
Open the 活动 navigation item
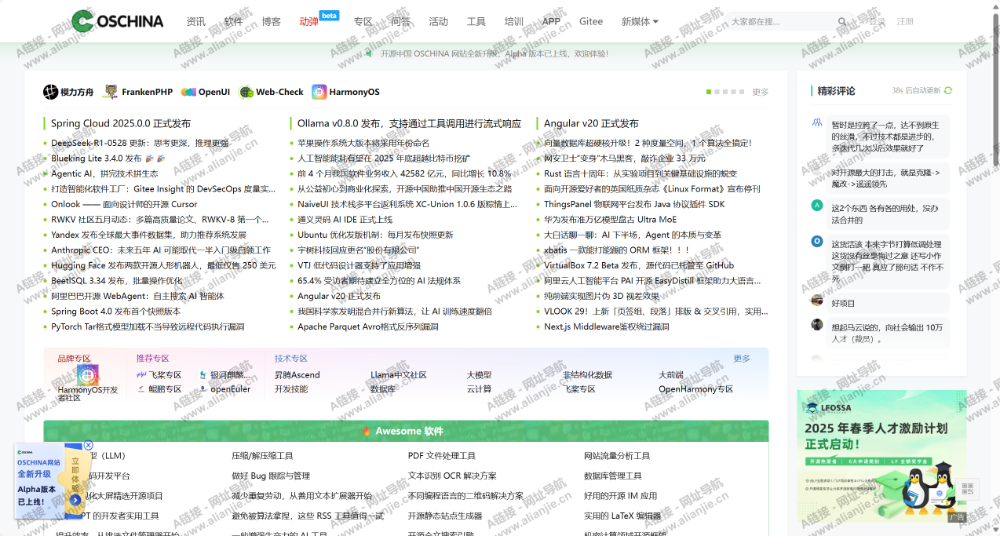pyautogui.click(x=438, y=22)
